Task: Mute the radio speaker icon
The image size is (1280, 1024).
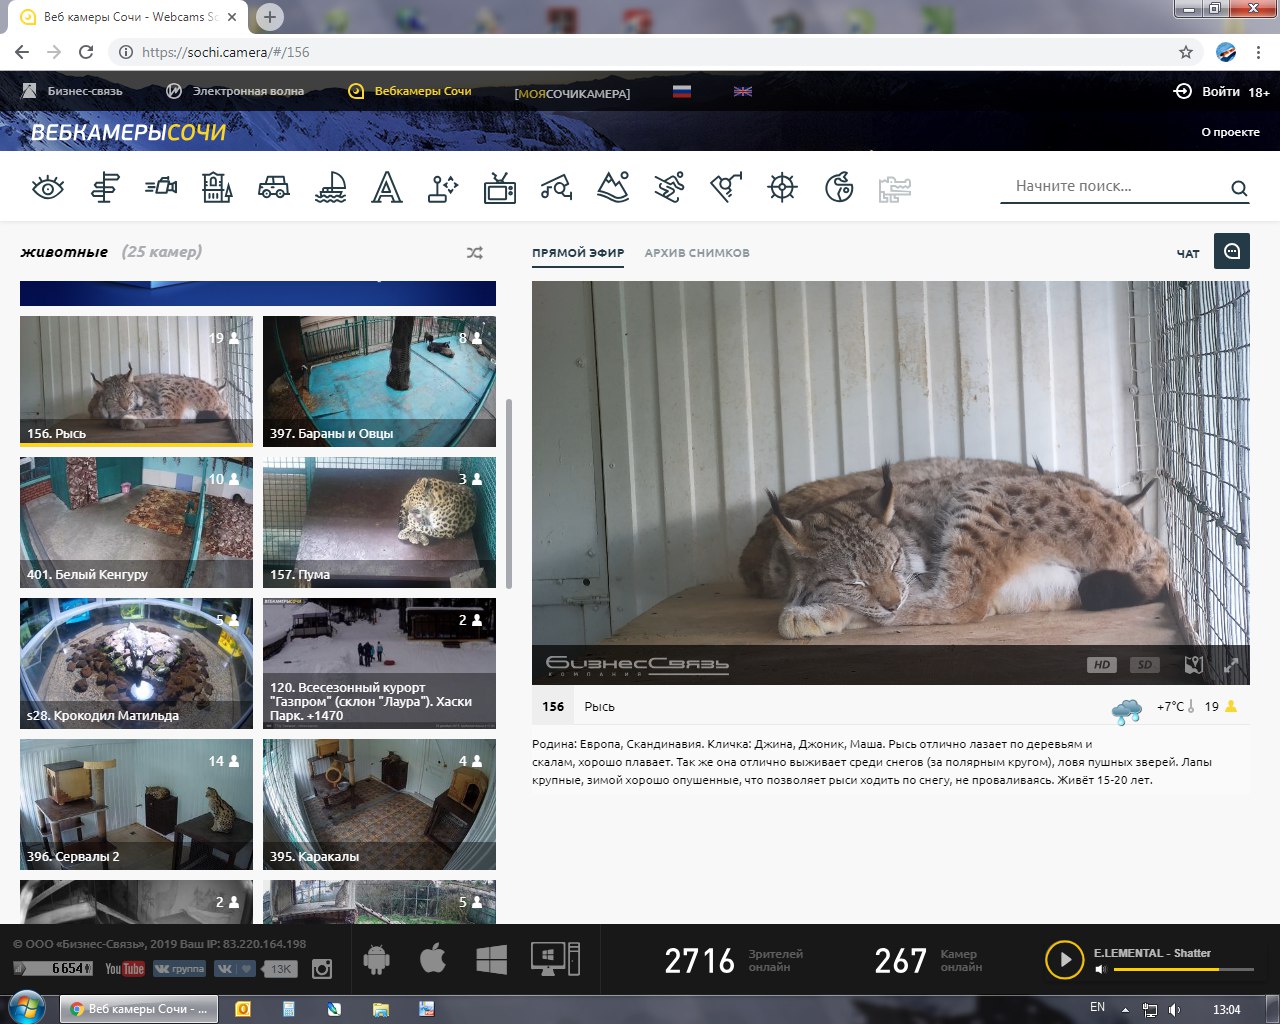Action: pyautogui.click(x=1101, y=969)
